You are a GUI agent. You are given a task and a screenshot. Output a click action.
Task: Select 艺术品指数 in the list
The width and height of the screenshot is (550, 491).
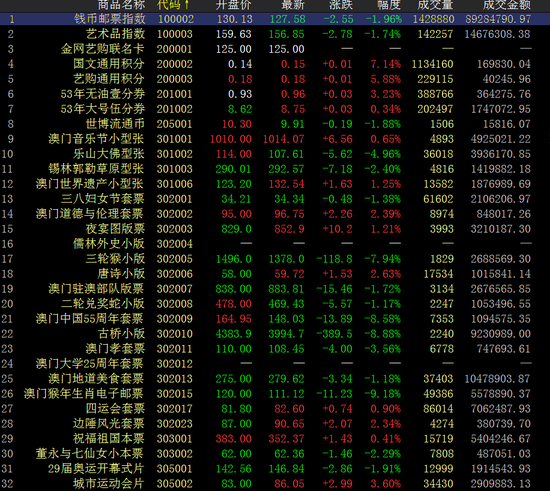click(x=115, y=34)
